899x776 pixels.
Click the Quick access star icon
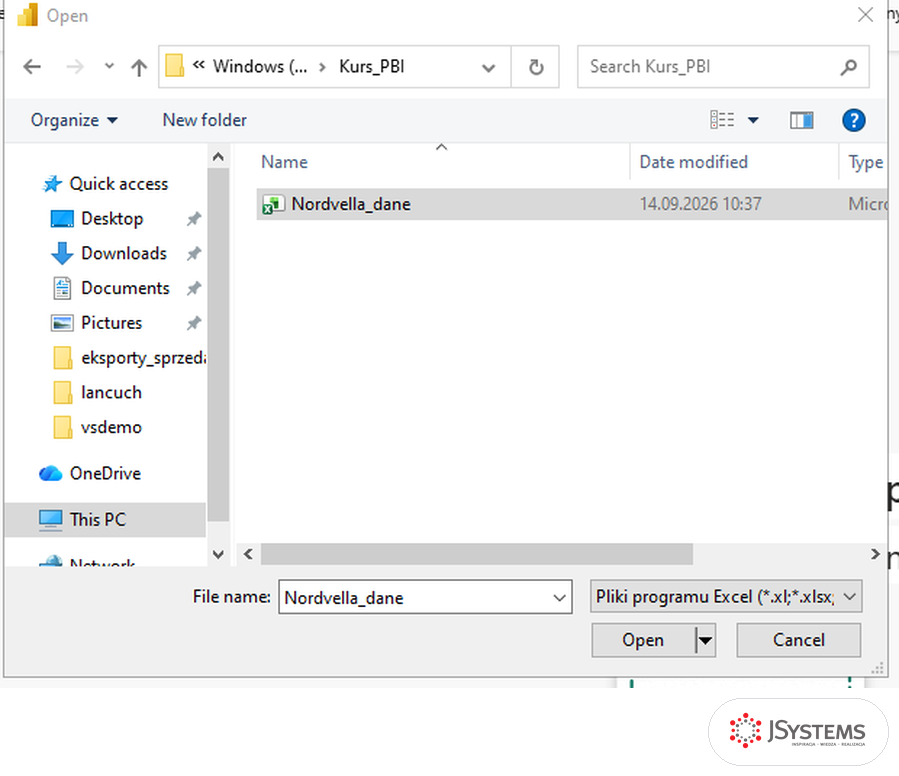click(x=52, y=184)
